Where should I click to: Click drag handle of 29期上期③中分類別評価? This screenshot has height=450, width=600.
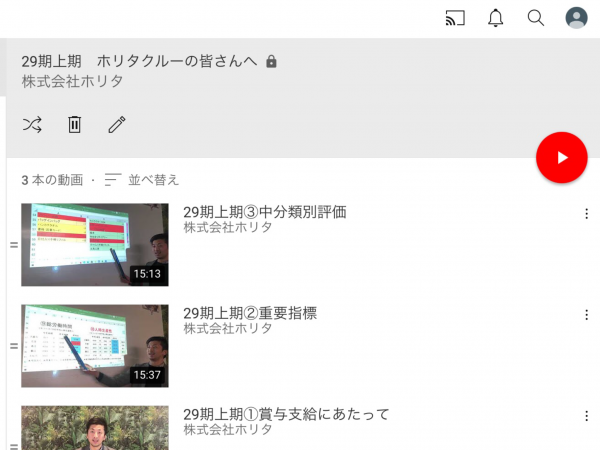(14, 245)
